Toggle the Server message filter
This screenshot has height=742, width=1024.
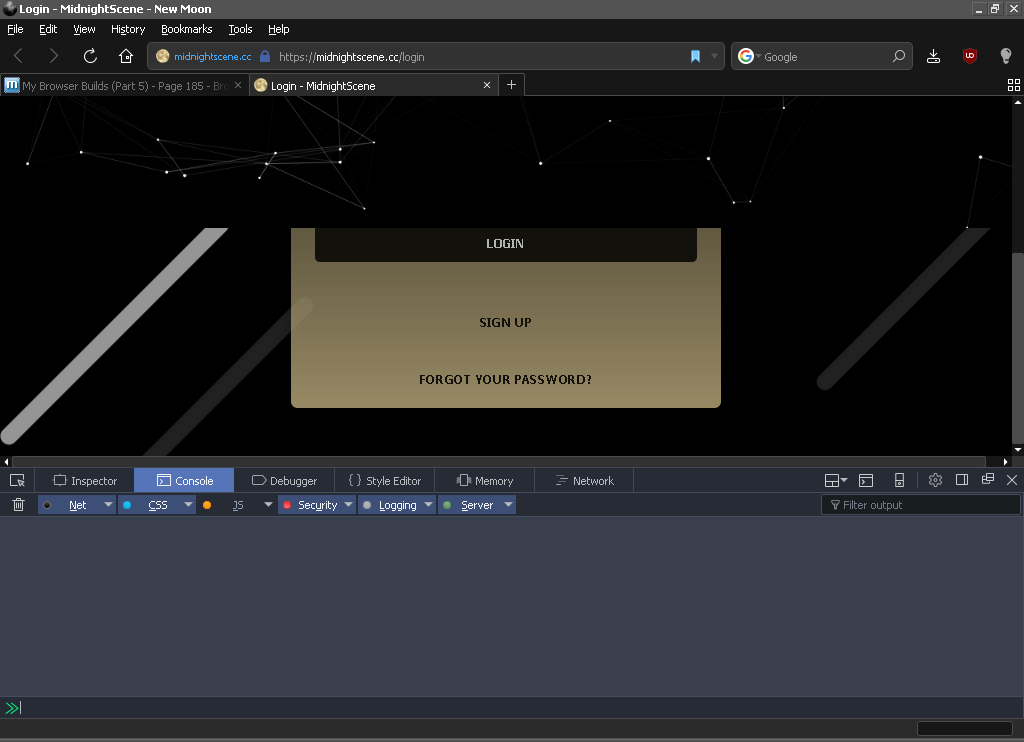(470, 505)
